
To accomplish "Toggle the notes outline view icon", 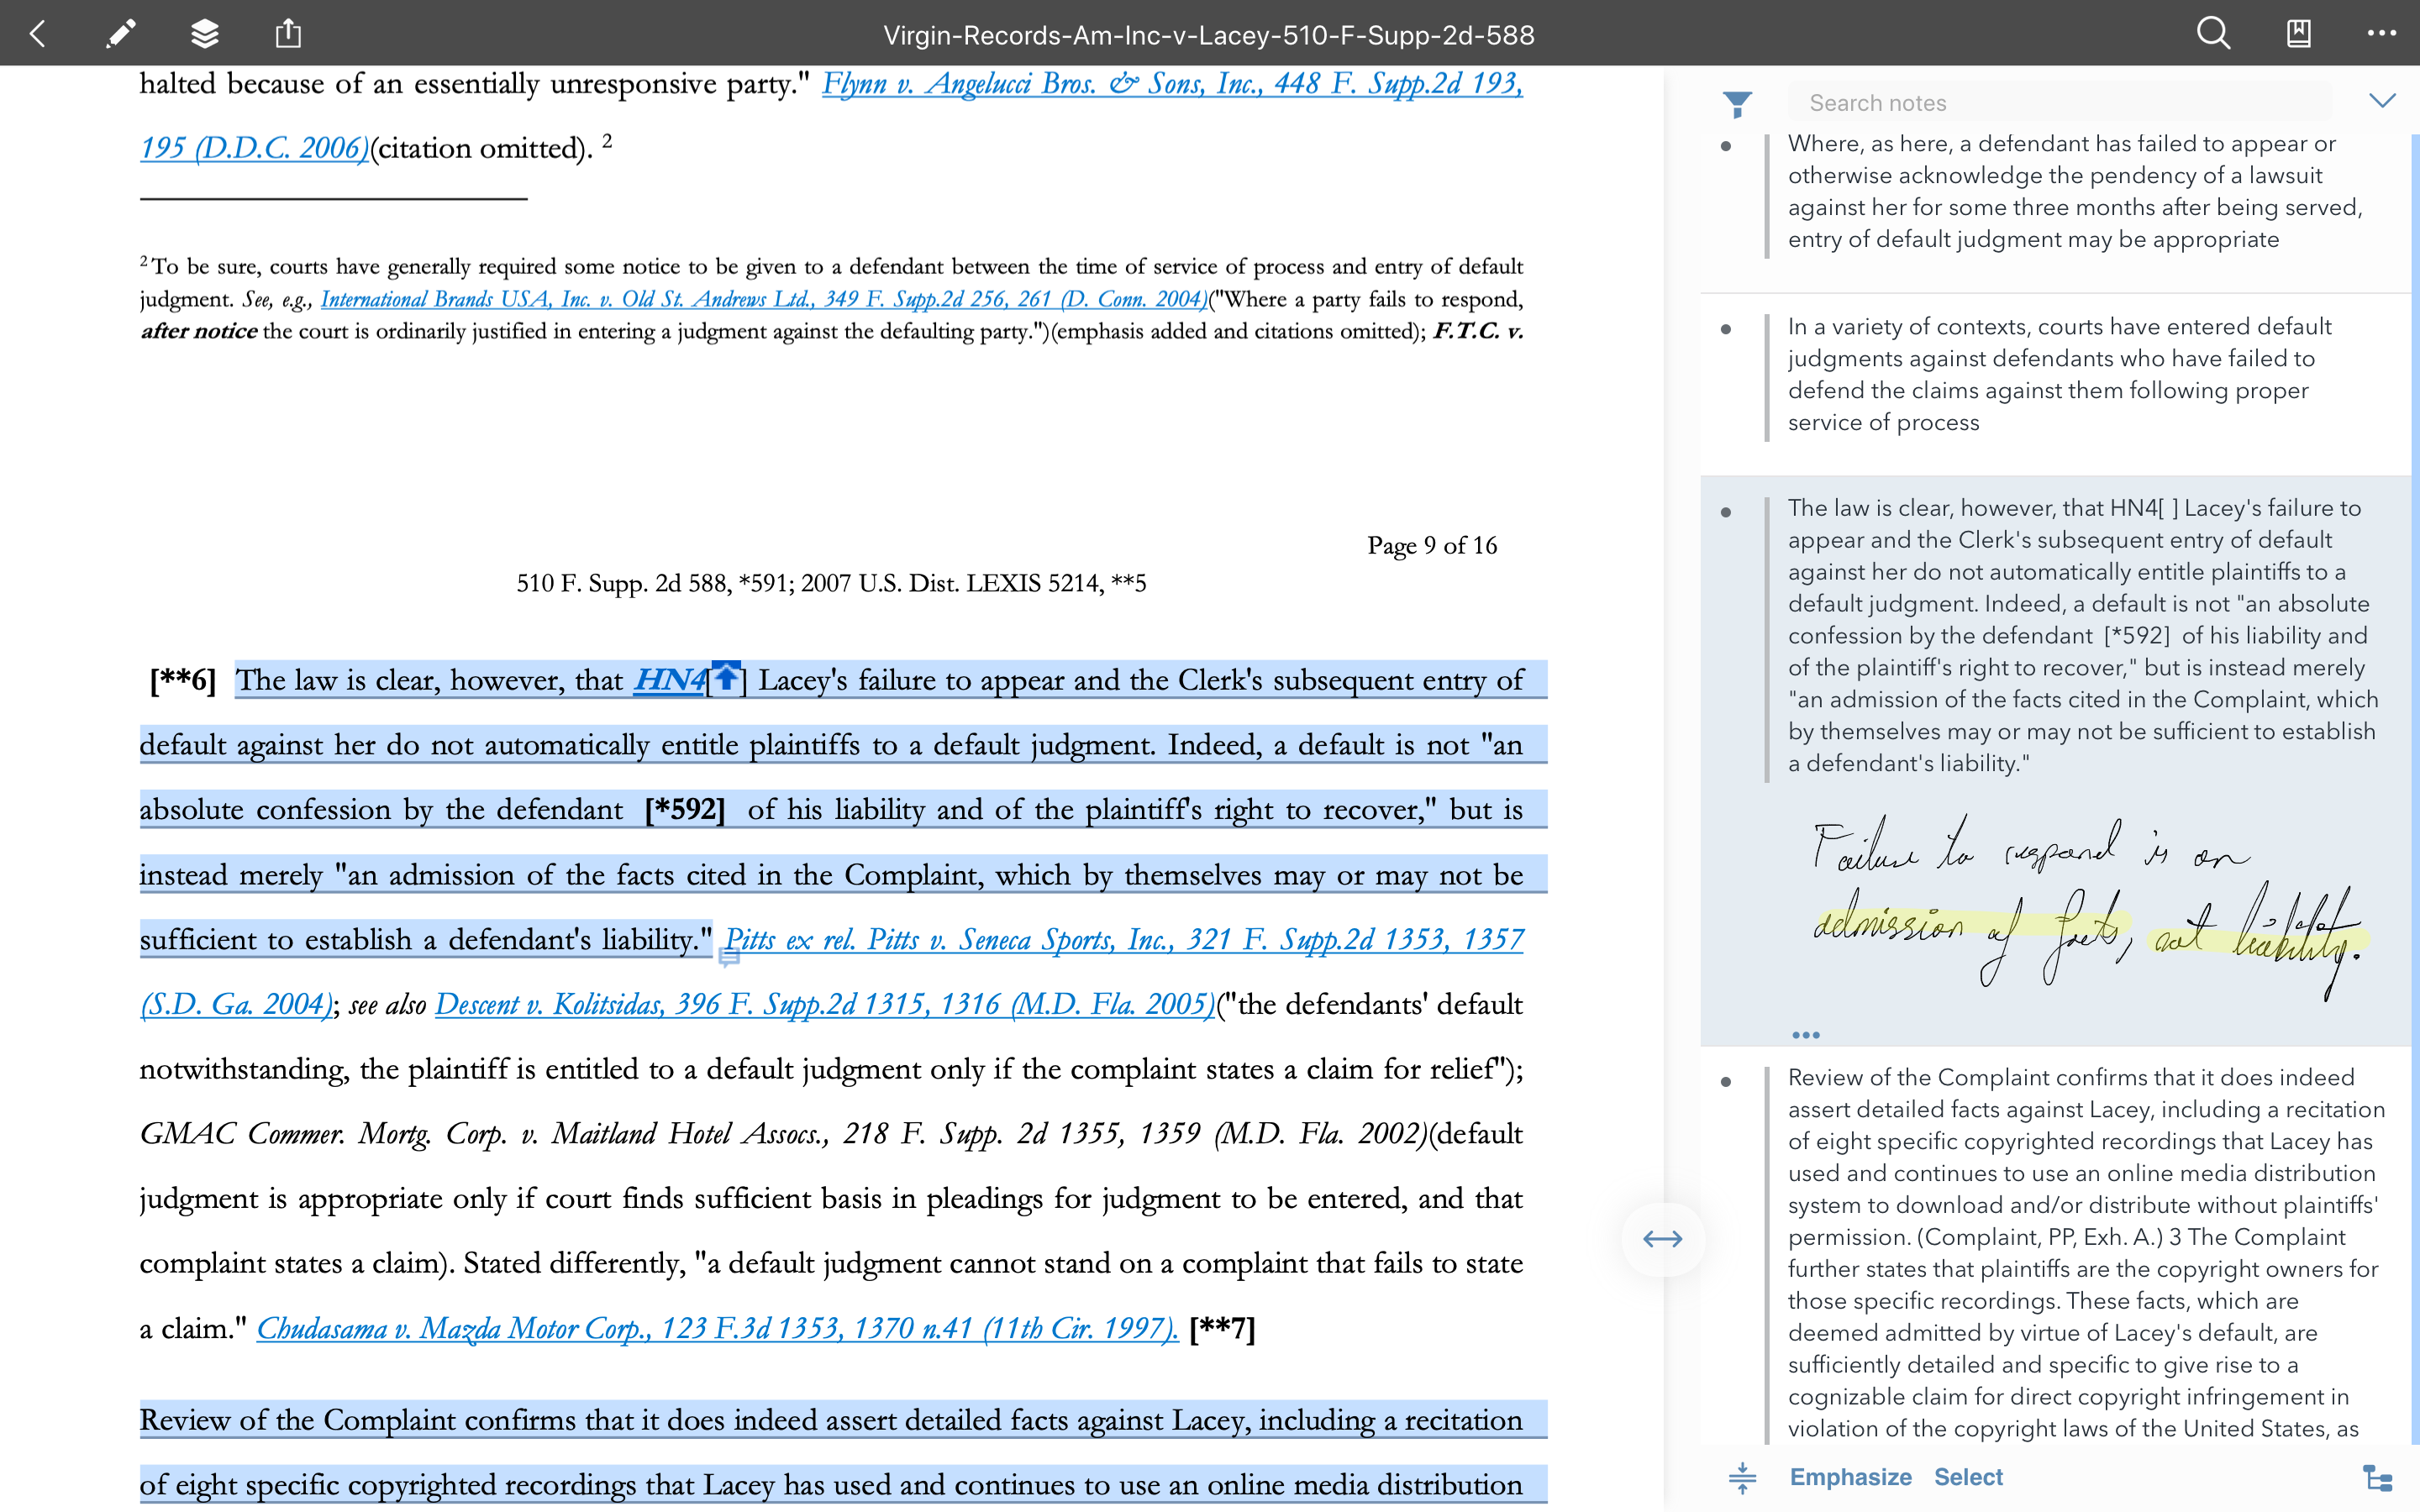I will pyautogui.click(x=2377, y=1477).
